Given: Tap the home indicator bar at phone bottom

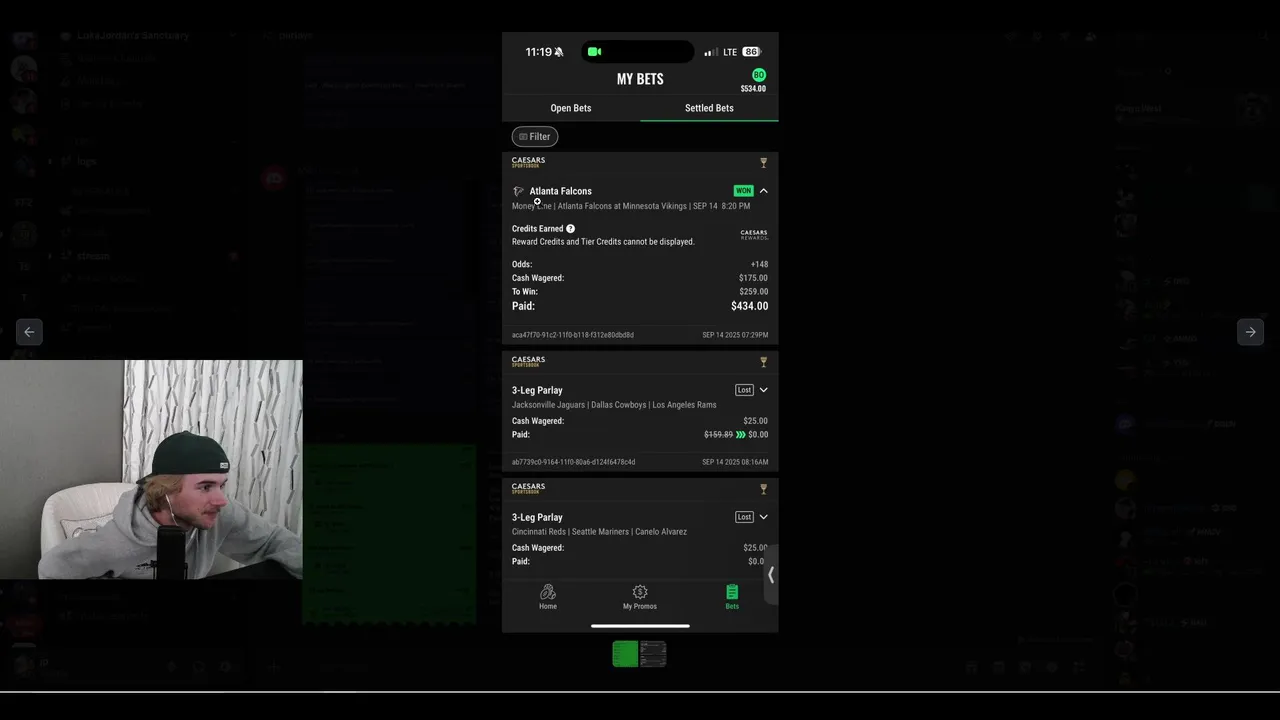Looking at the screenshot, I should [640, 626].
